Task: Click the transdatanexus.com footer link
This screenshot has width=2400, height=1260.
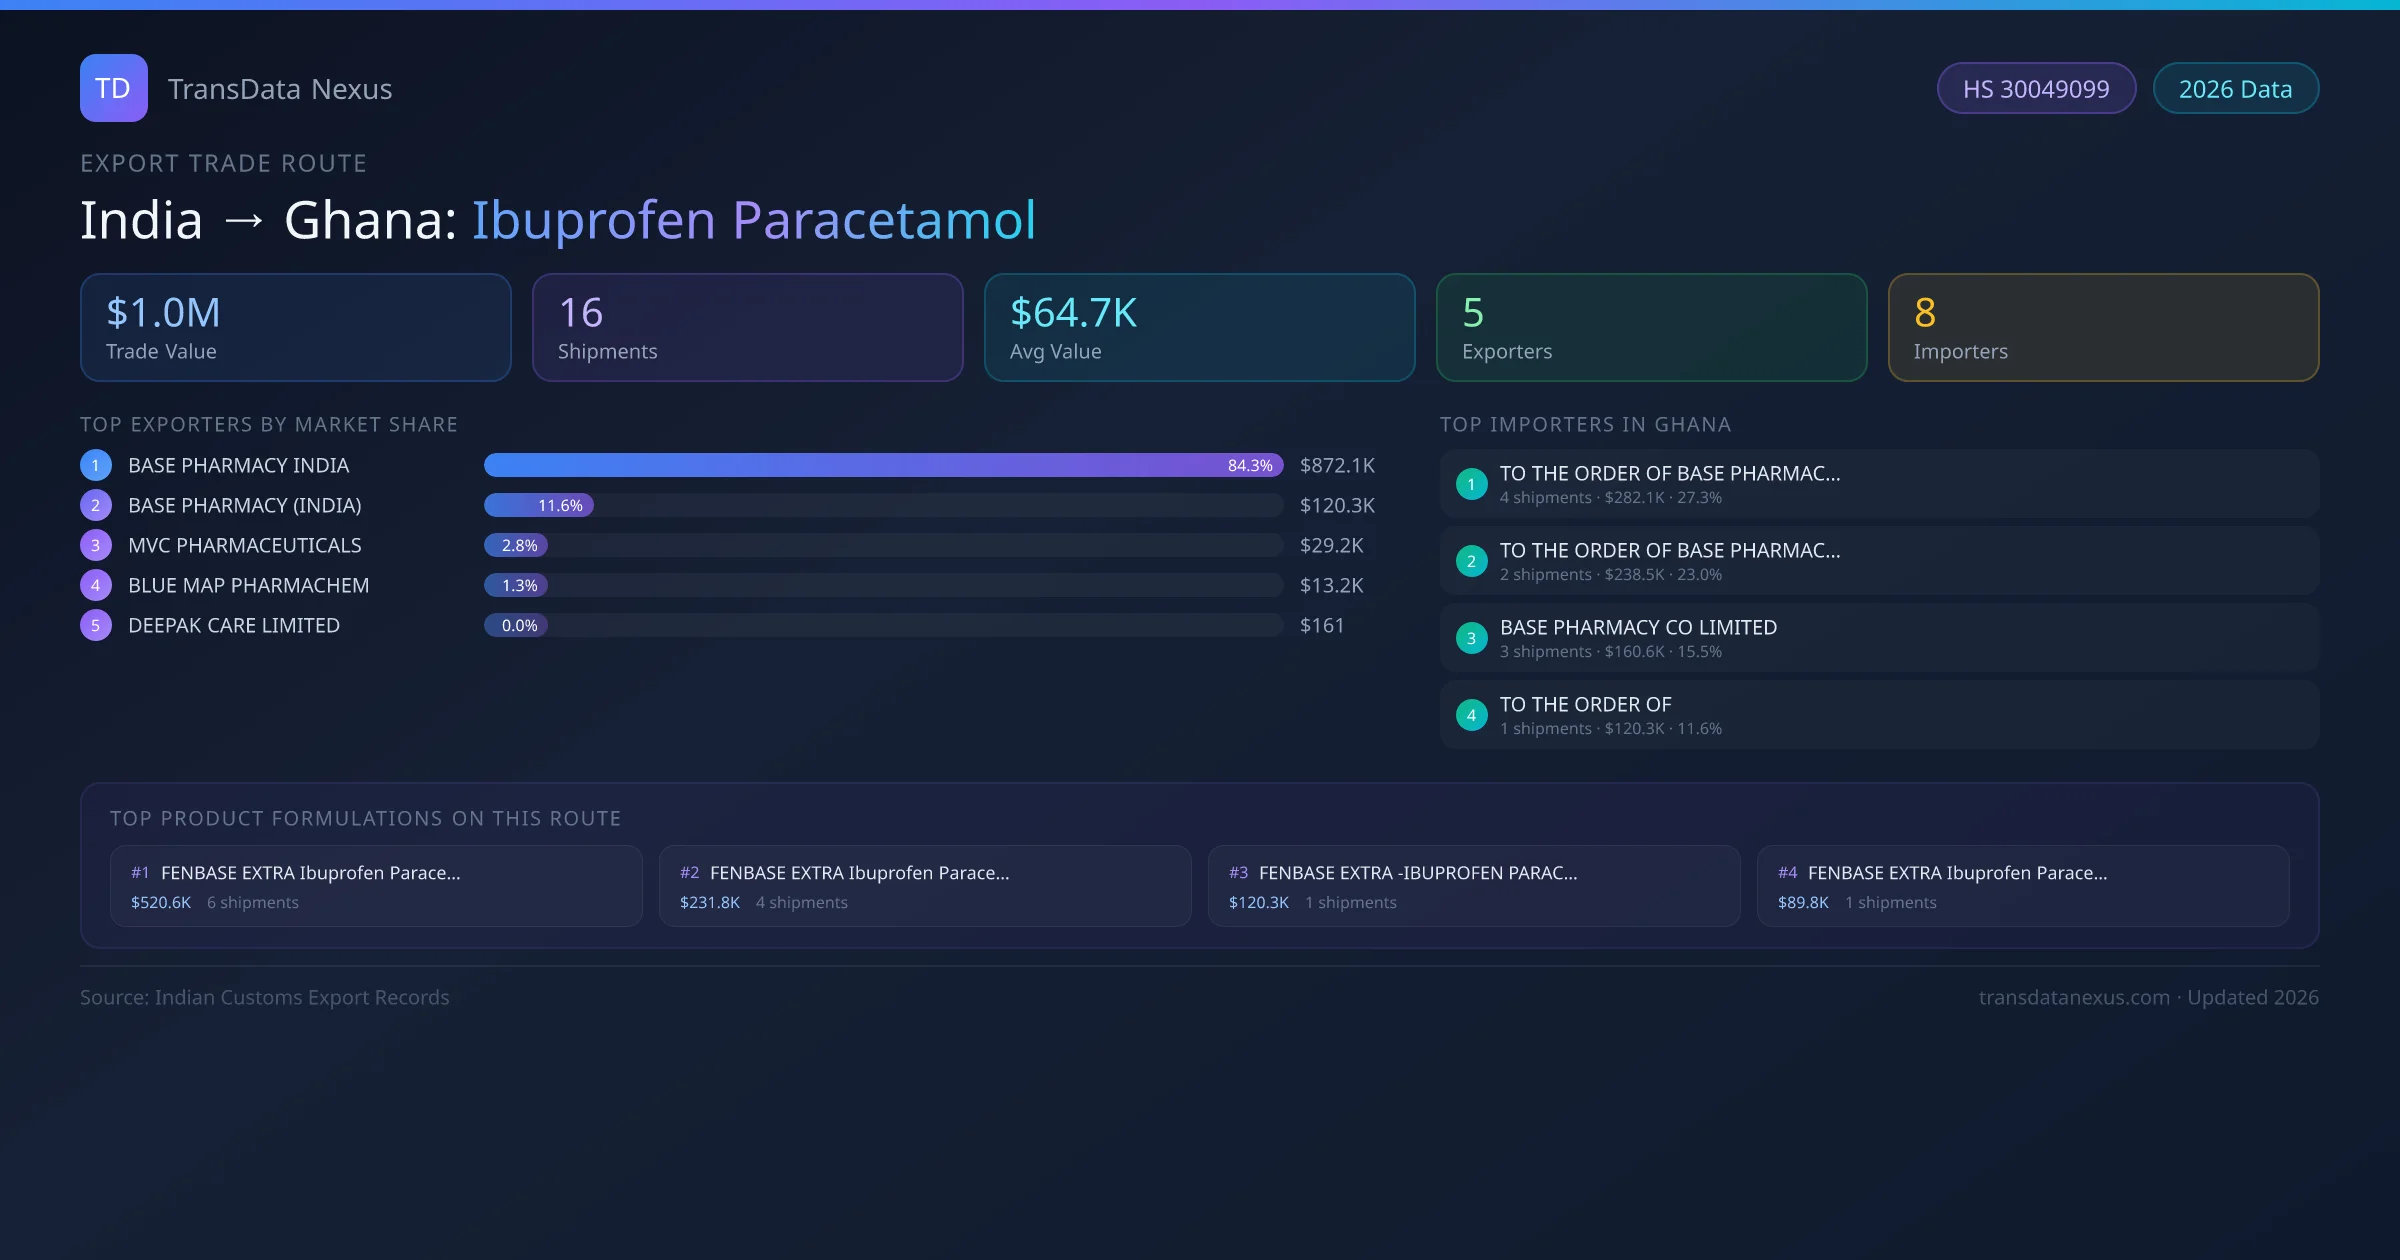Action: click(2074, 997)
